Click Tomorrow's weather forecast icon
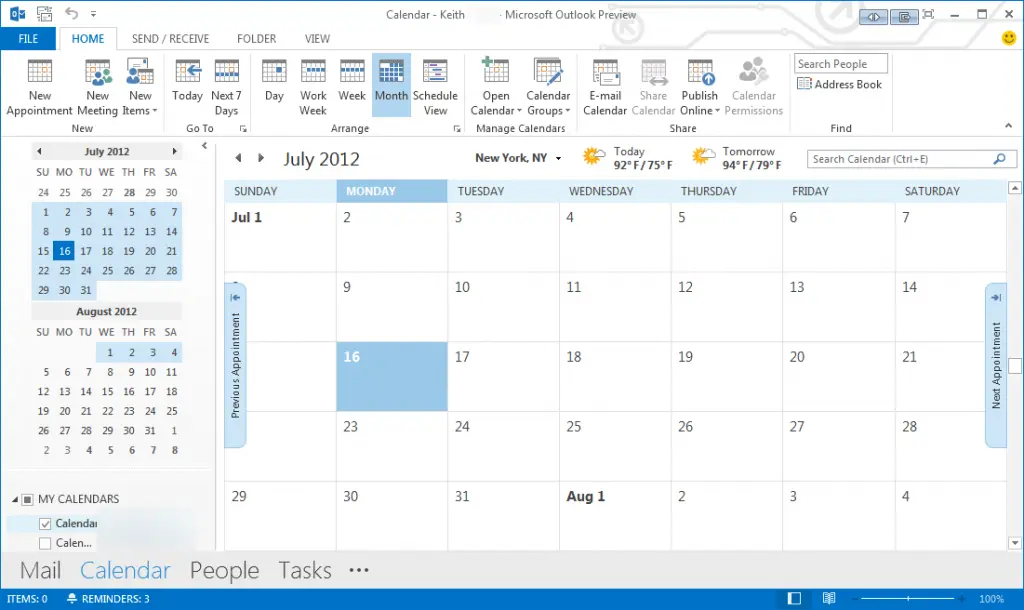Screen dimensions: 1024x610 point(703,157)
